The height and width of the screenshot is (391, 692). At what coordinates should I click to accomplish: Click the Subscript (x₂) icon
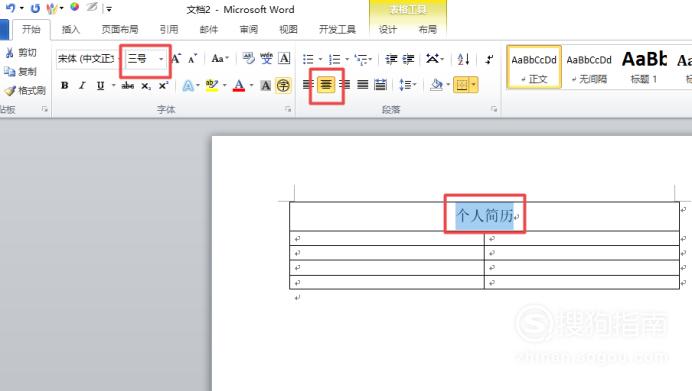pos(146,86)
